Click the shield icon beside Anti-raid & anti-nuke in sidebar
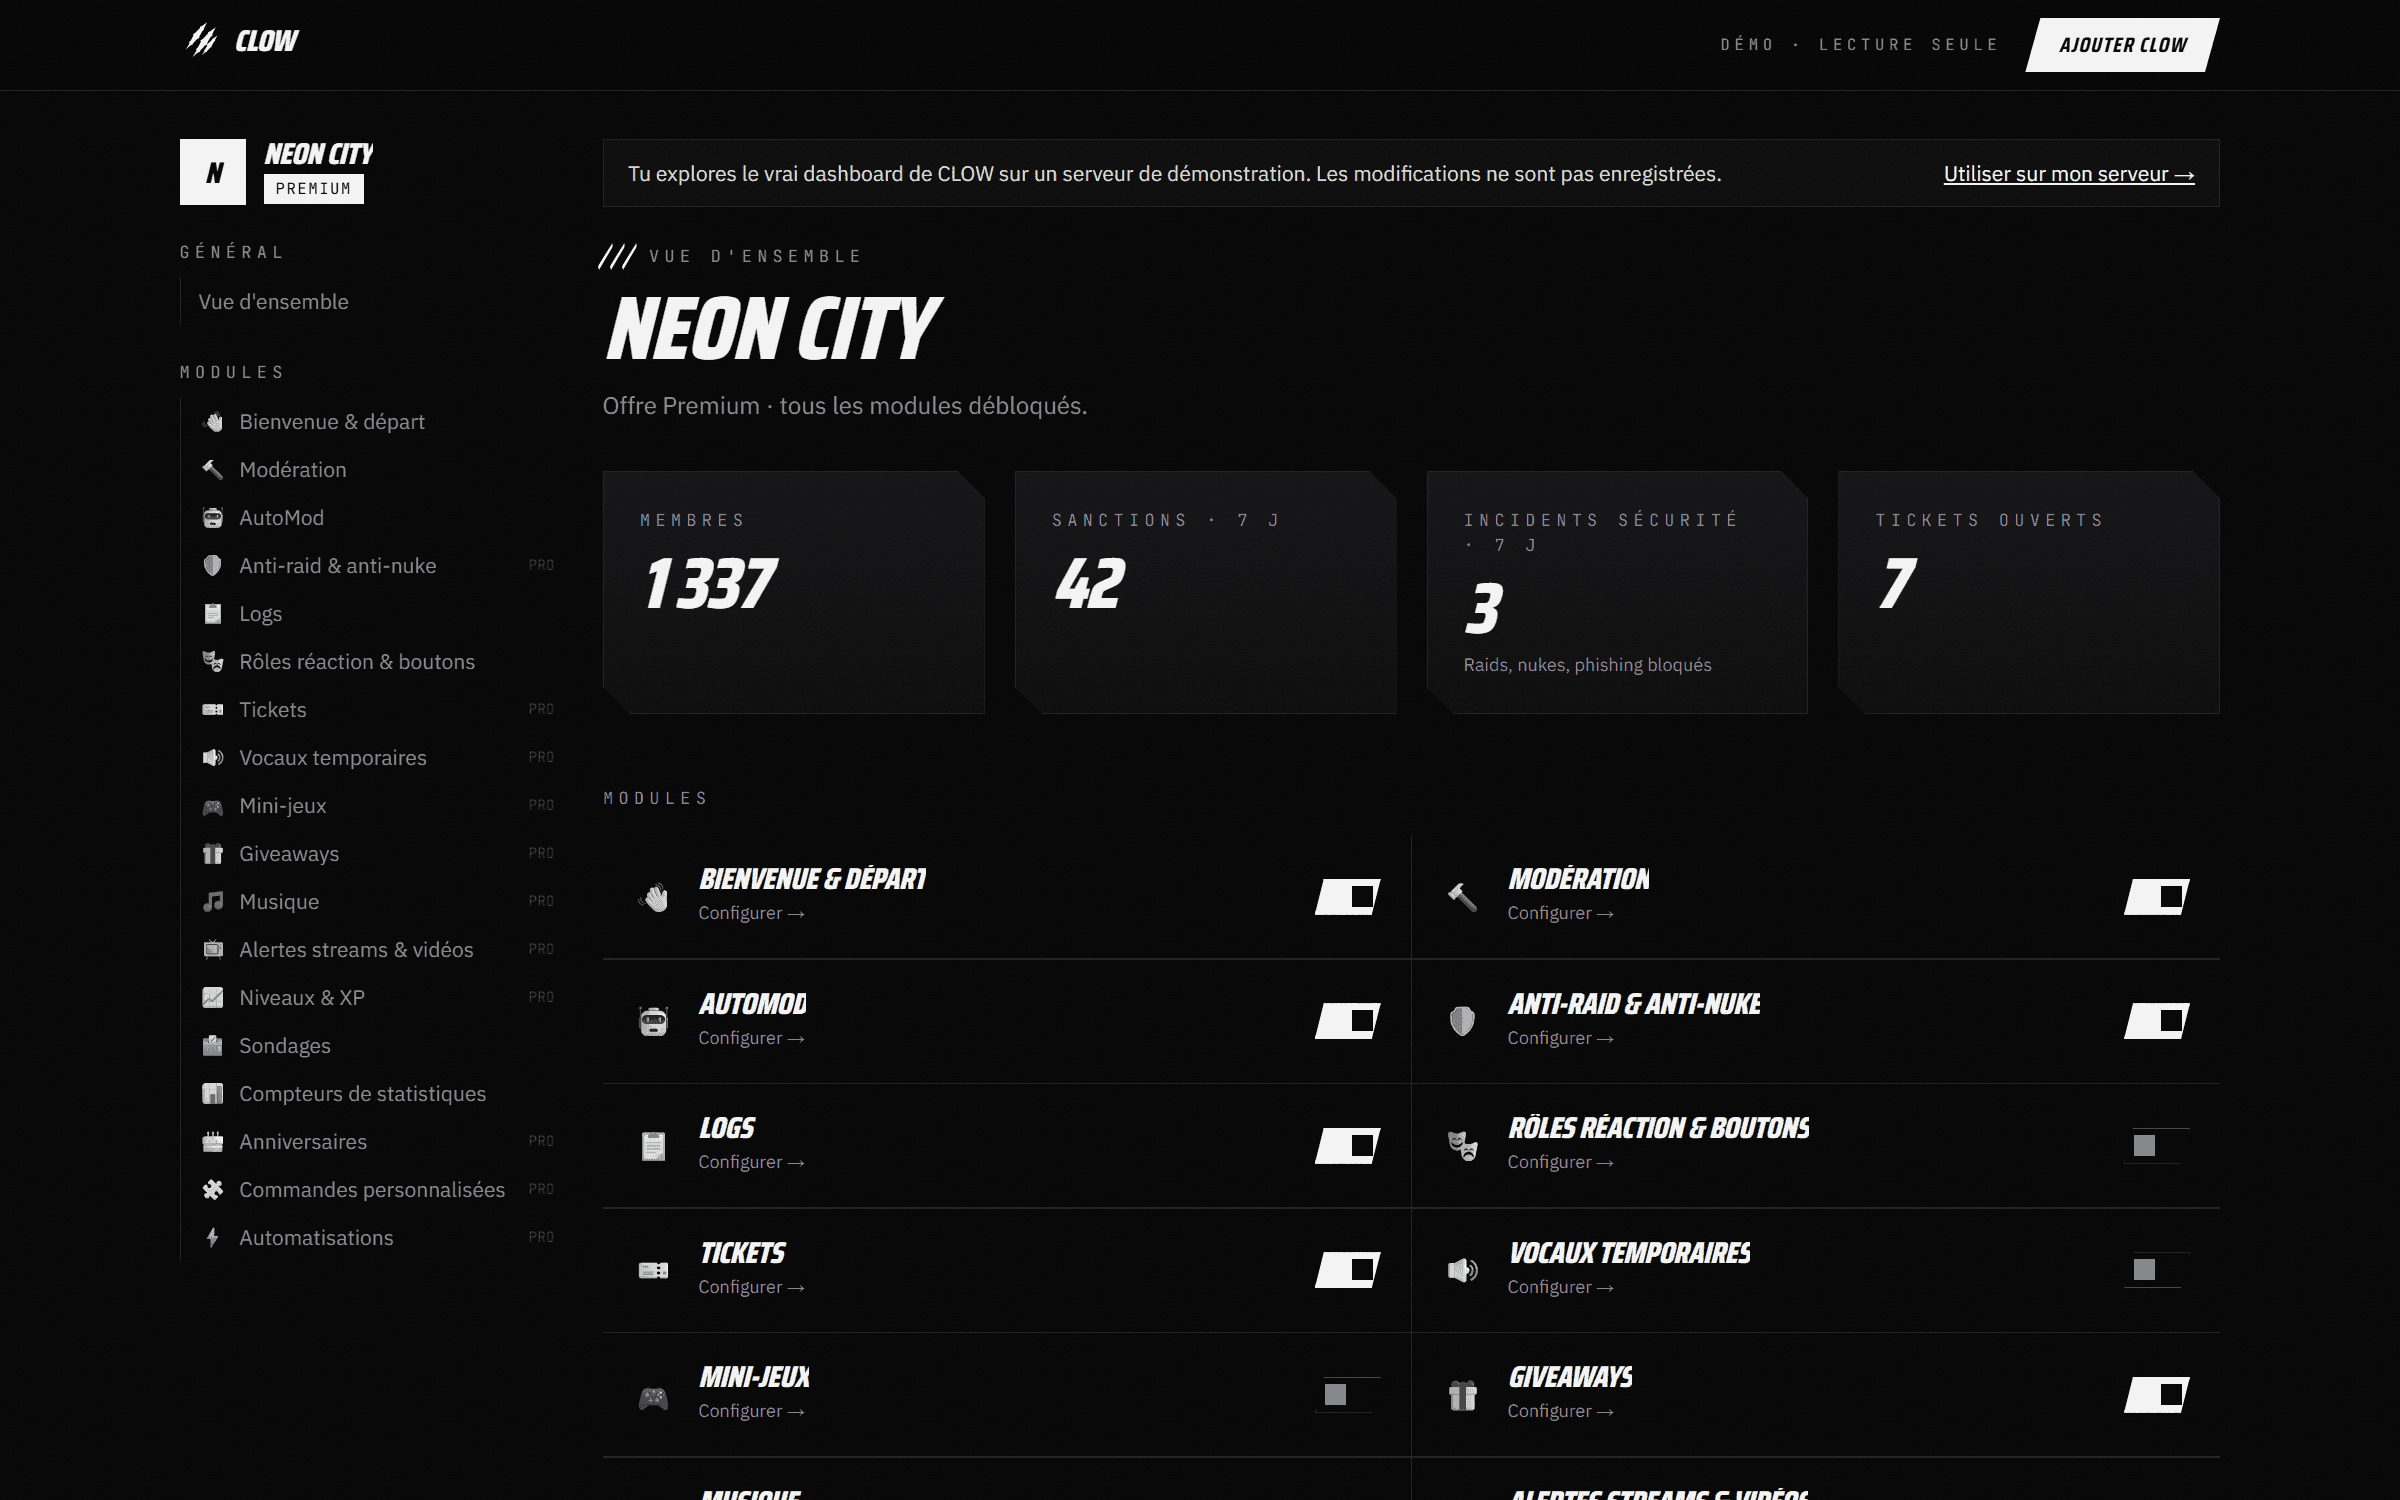Viewport: 2400px width, 1500px height. point(213,566)
